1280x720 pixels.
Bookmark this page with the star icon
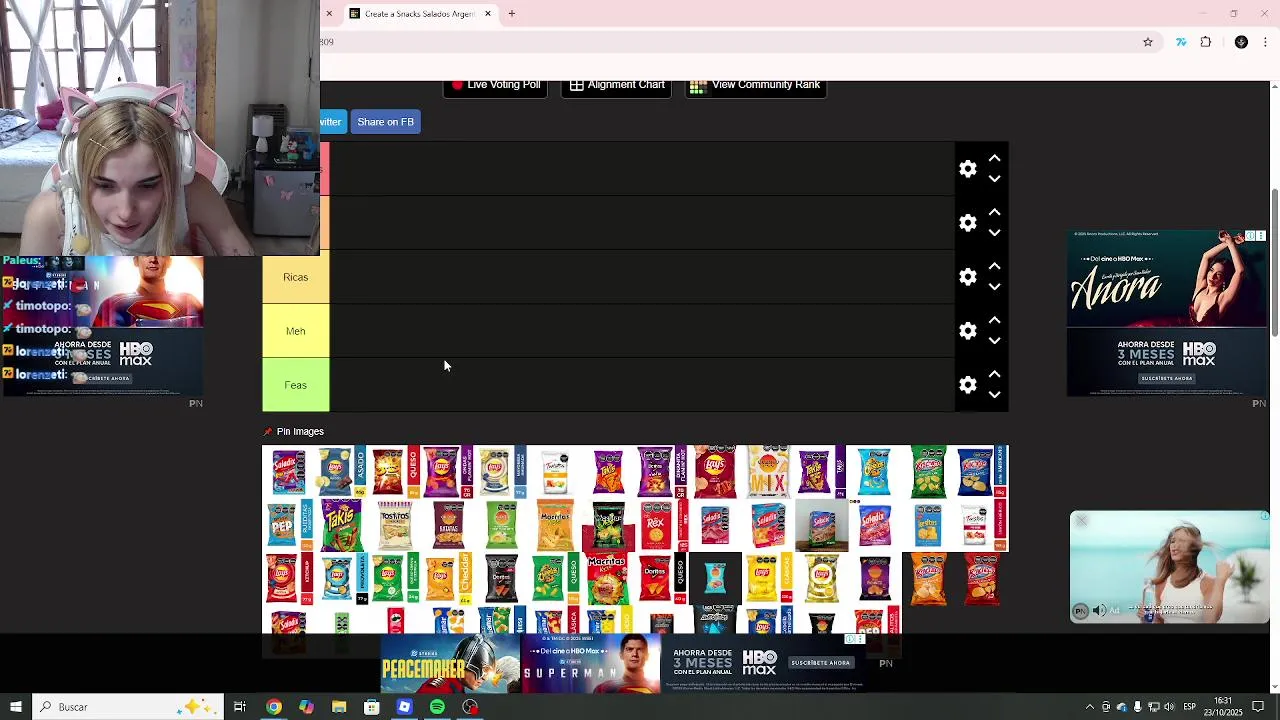[1148, 42]
